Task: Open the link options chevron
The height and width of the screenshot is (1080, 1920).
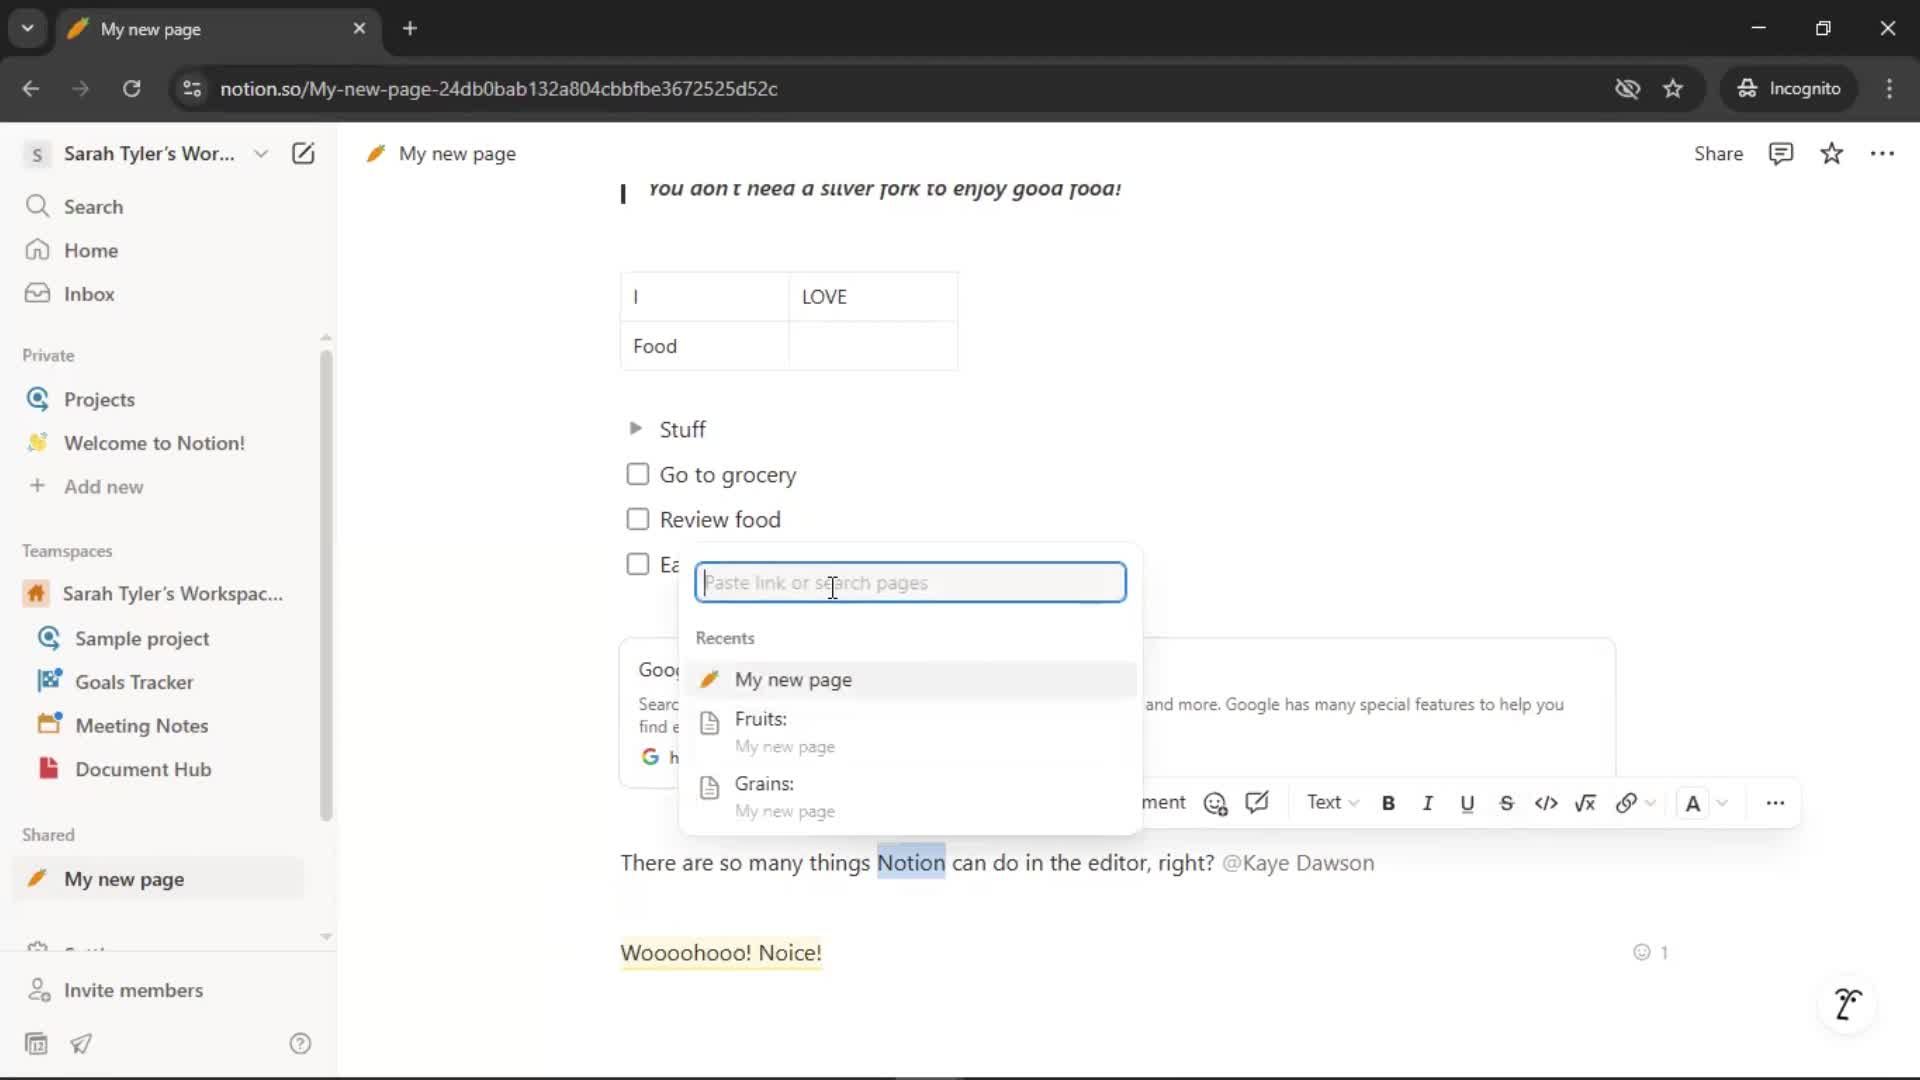Action: (1651, 803)
